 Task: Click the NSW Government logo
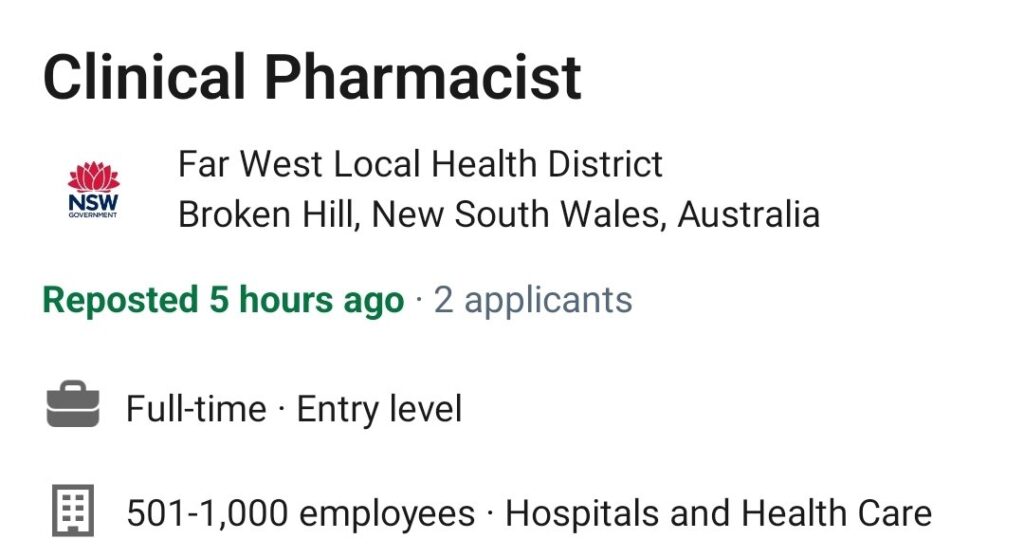point(93,189)
